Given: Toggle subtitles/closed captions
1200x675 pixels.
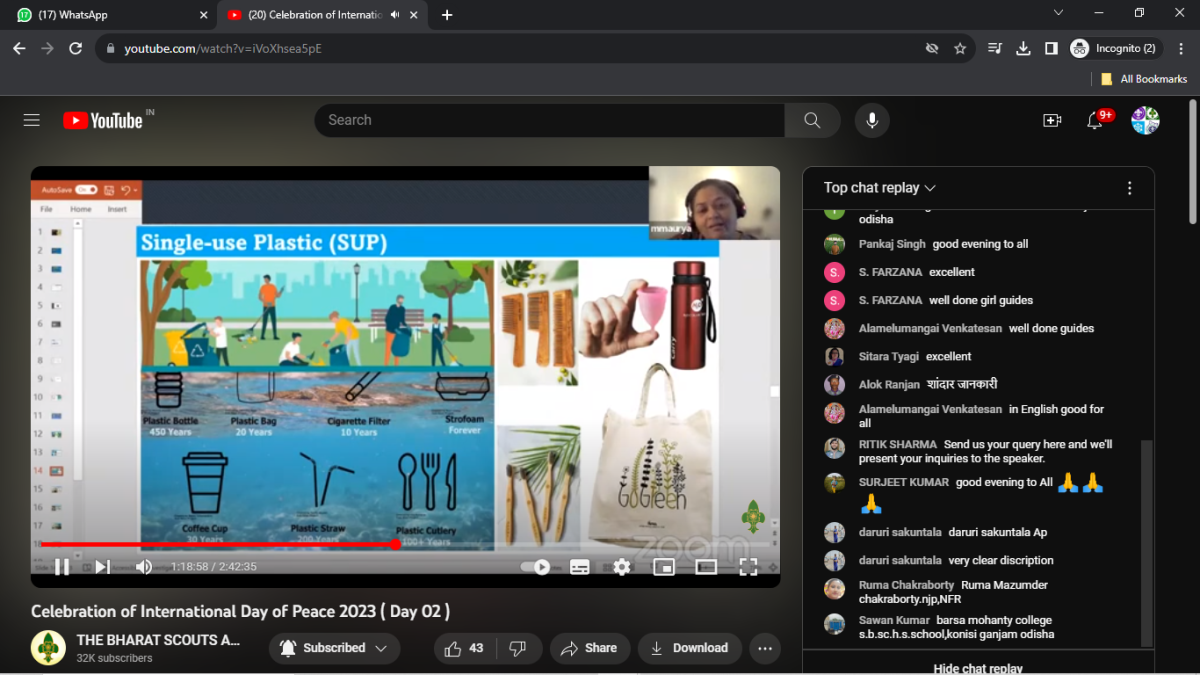Looking at the screenshot, I should point(580,567).
